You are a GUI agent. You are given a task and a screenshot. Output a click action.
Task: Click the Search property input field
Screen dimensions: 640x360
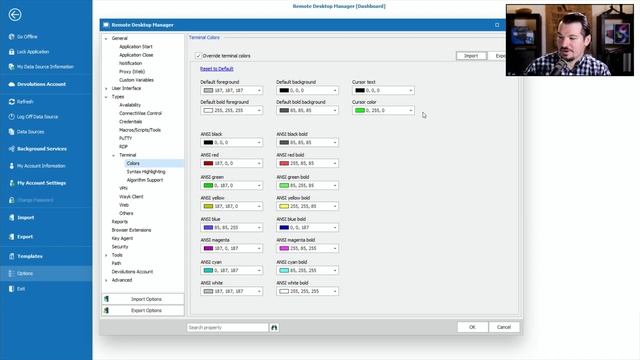click(228, 327)
